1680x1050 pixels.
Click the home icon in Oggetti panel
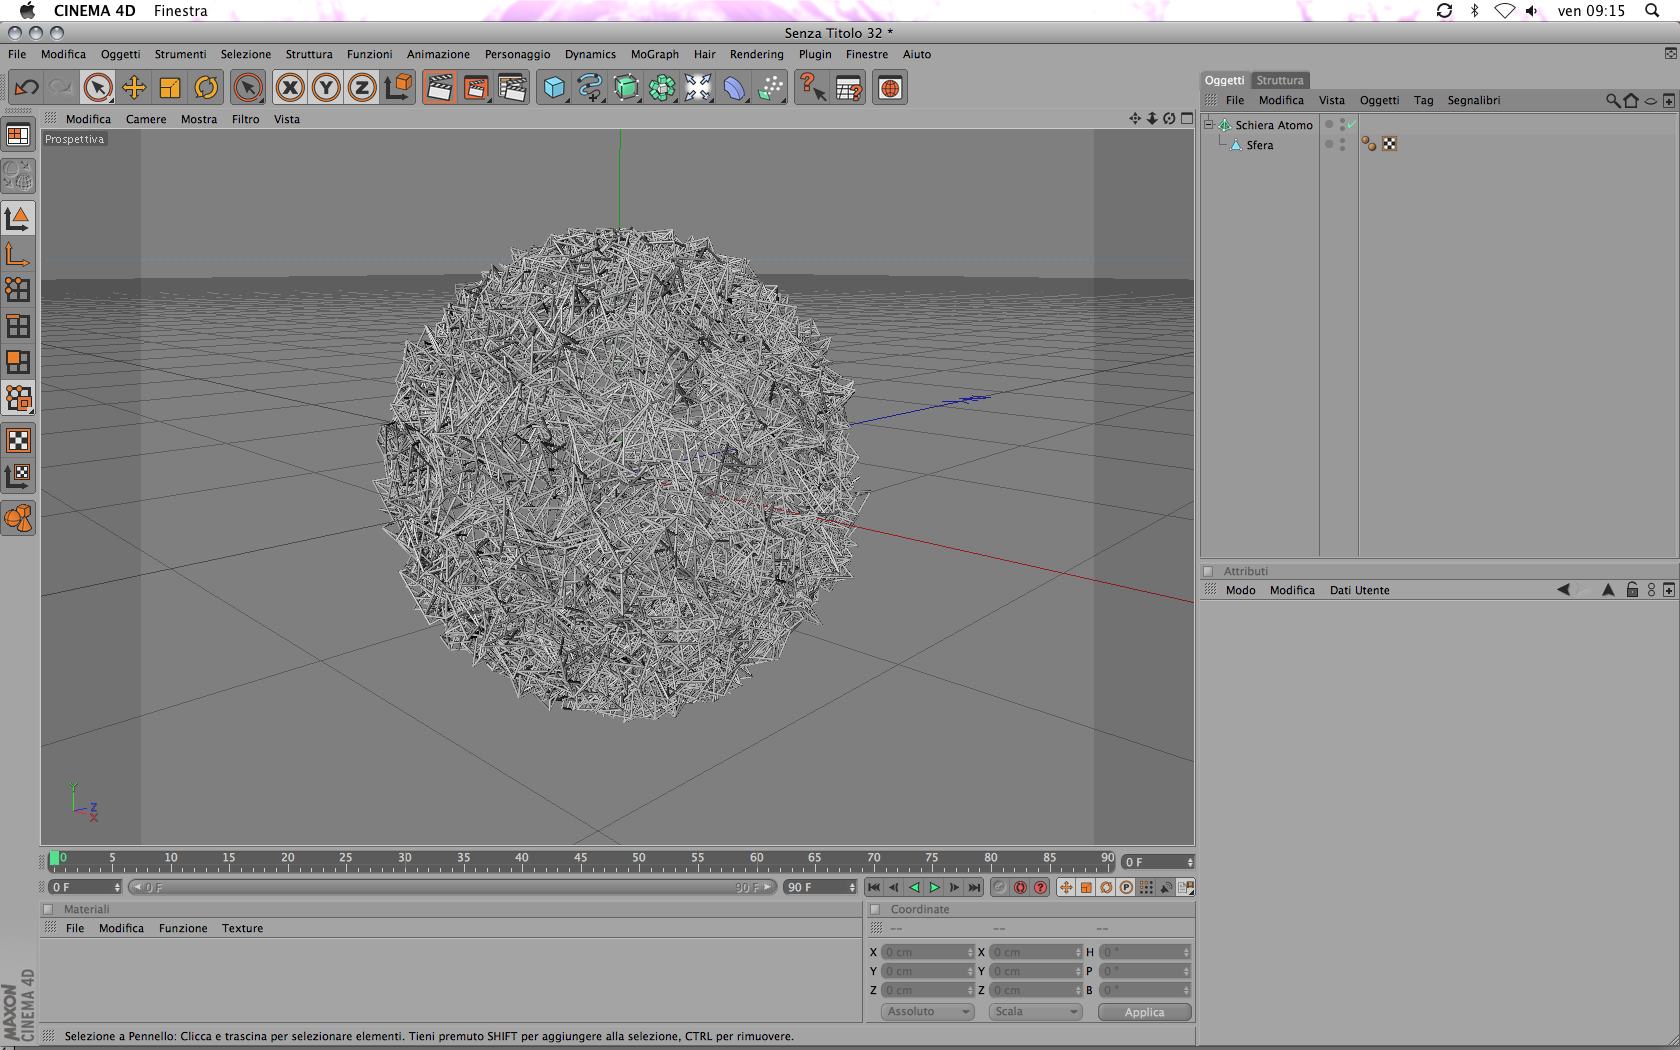coord(1632,100)
